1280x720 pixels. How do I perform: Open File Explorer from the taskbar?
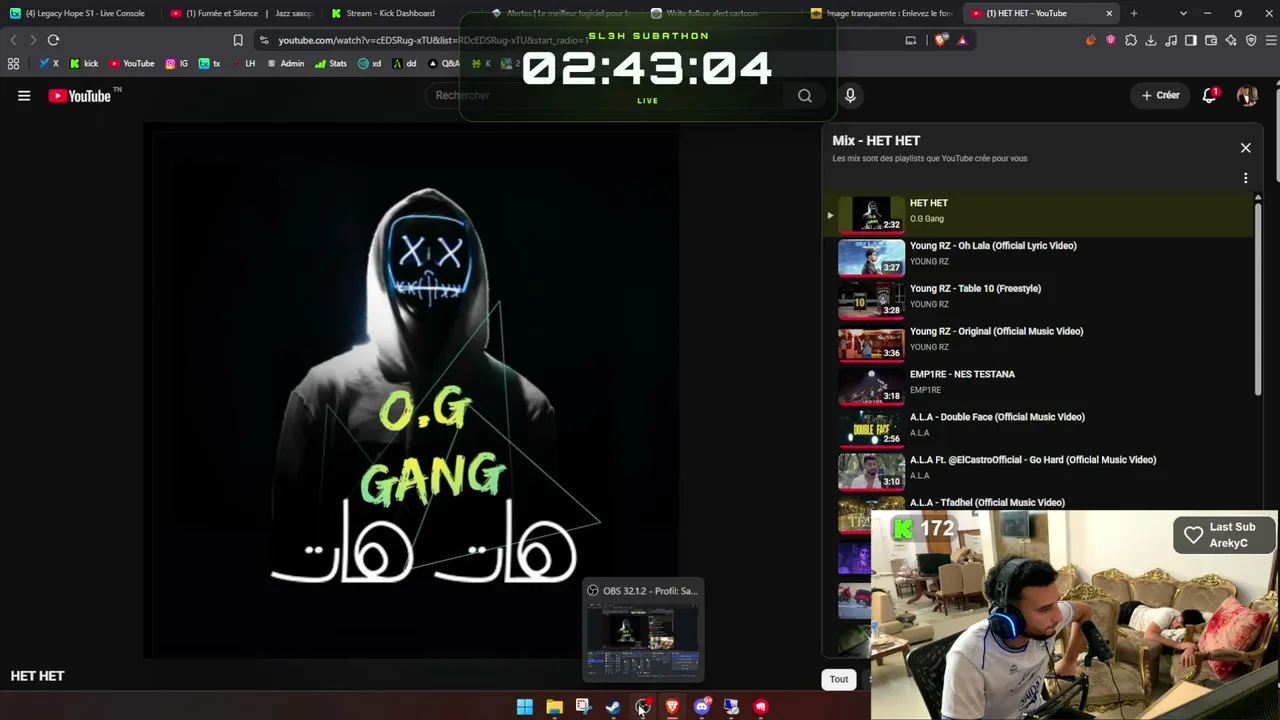point(554,707)
